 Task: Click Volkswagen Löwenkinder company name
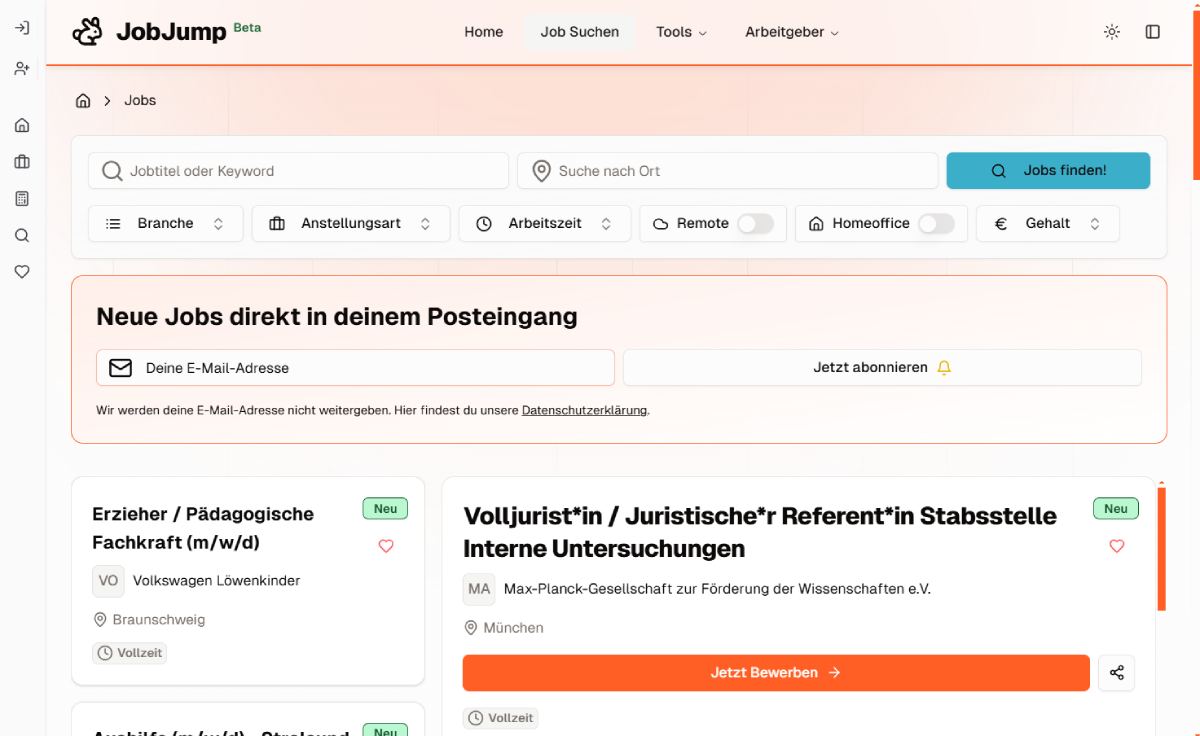click(x=216, y=581)
